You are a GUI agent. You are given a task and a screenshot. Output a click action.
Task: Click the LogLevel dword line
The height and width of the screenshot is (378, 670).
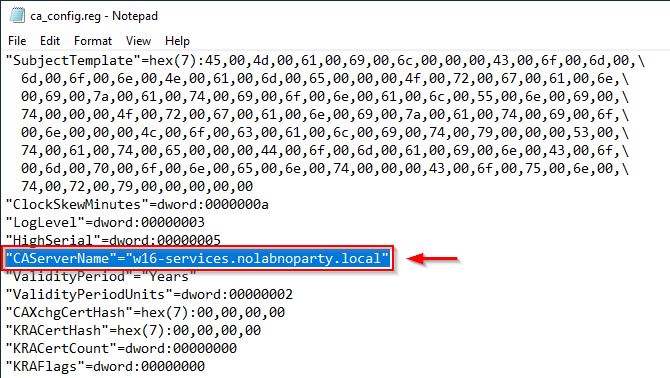[105, 223]
